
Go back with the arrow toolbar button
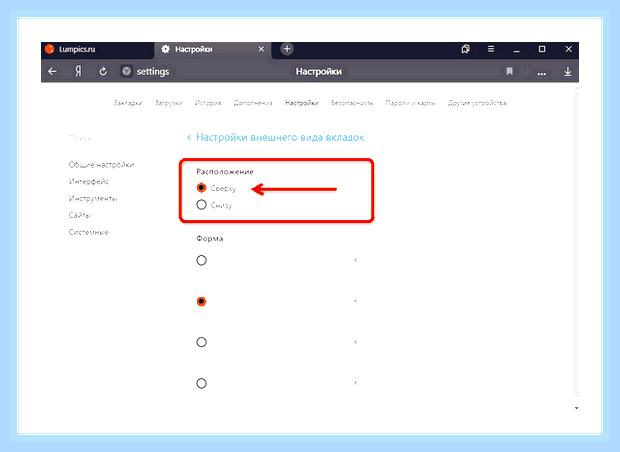[x=52, y=72]
